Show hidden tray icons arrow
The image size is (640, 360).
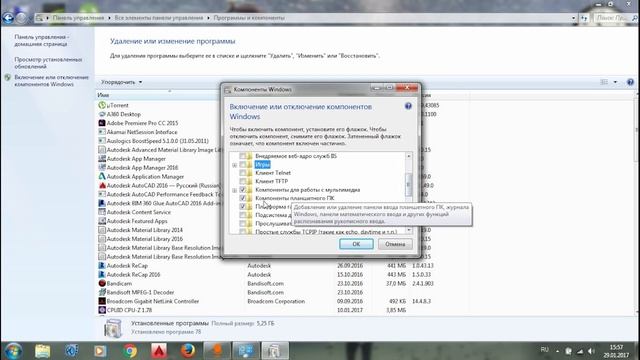coord(558,351)
